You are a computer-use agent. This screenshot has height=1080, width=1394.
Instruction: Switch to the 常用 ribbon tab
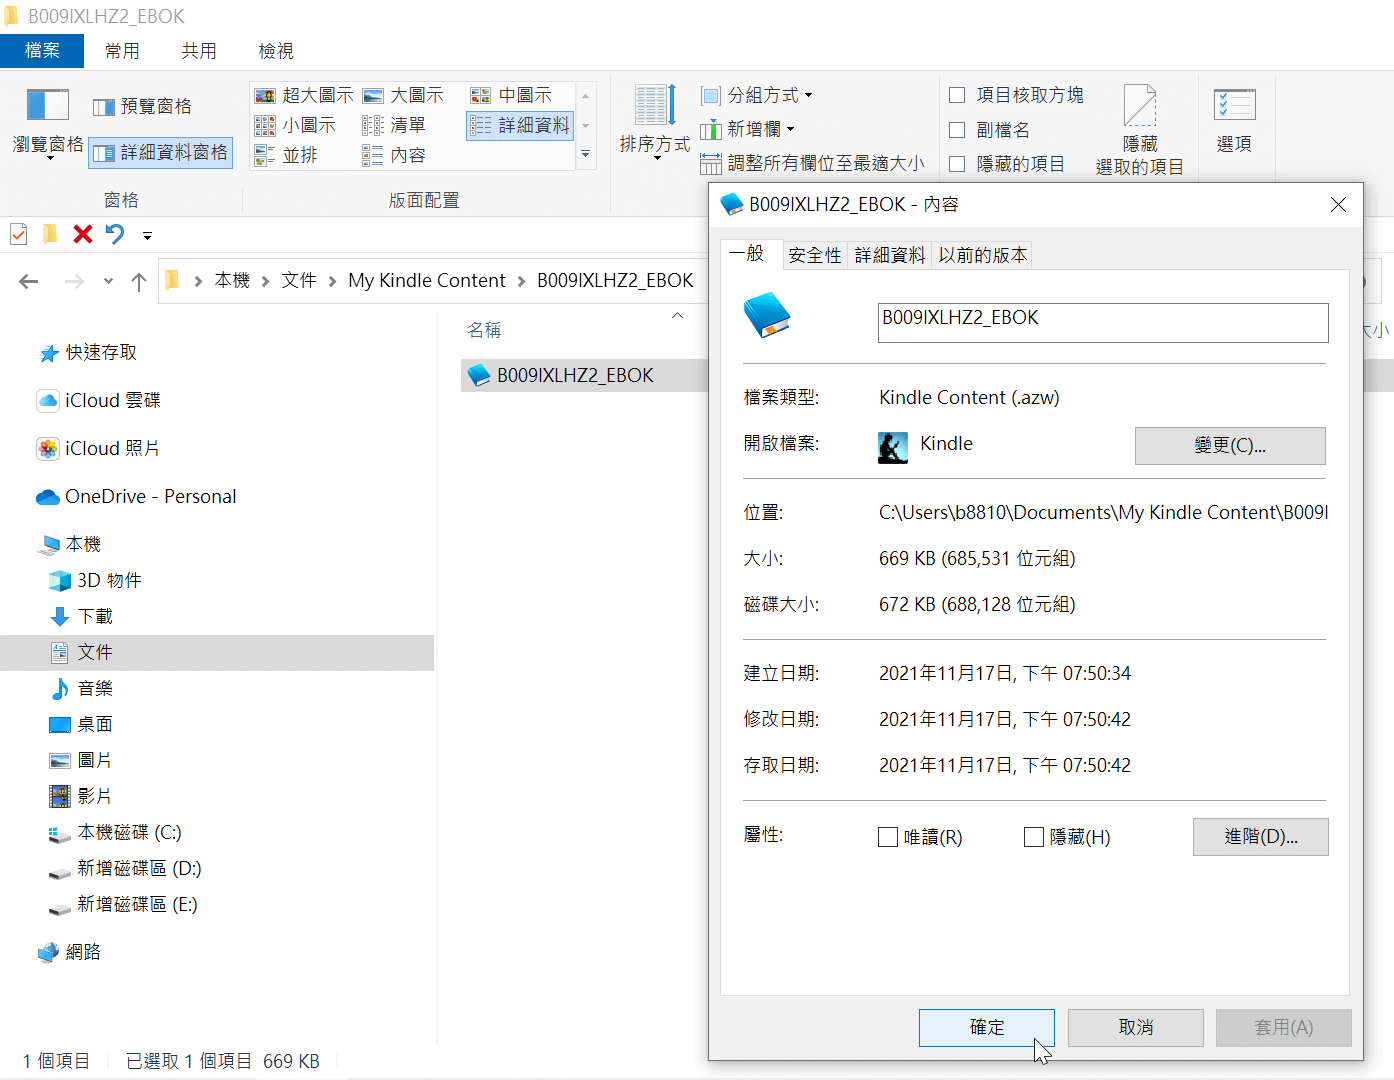coord(122,51)
